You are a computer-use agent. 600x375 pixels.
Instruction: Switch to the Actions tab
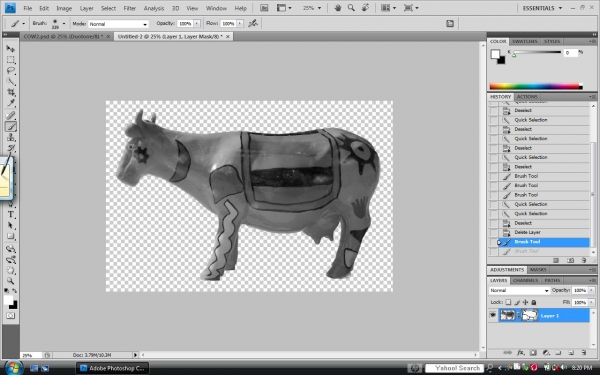(x=527, y=97)
